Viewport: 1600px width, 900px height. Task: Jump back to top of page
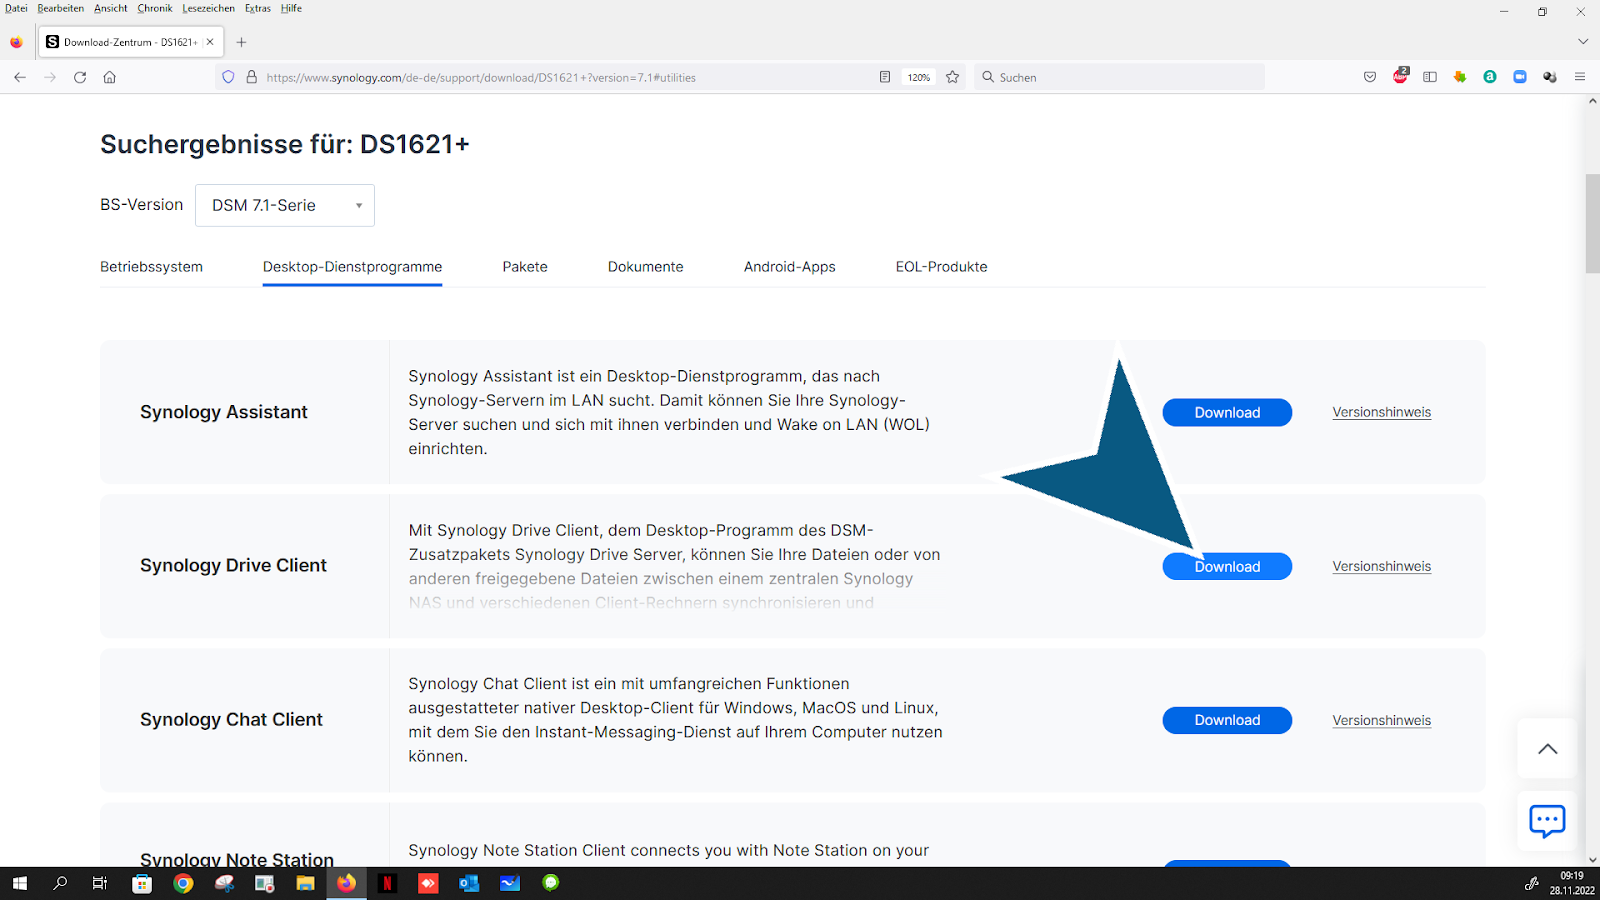tap(1547, 748)
